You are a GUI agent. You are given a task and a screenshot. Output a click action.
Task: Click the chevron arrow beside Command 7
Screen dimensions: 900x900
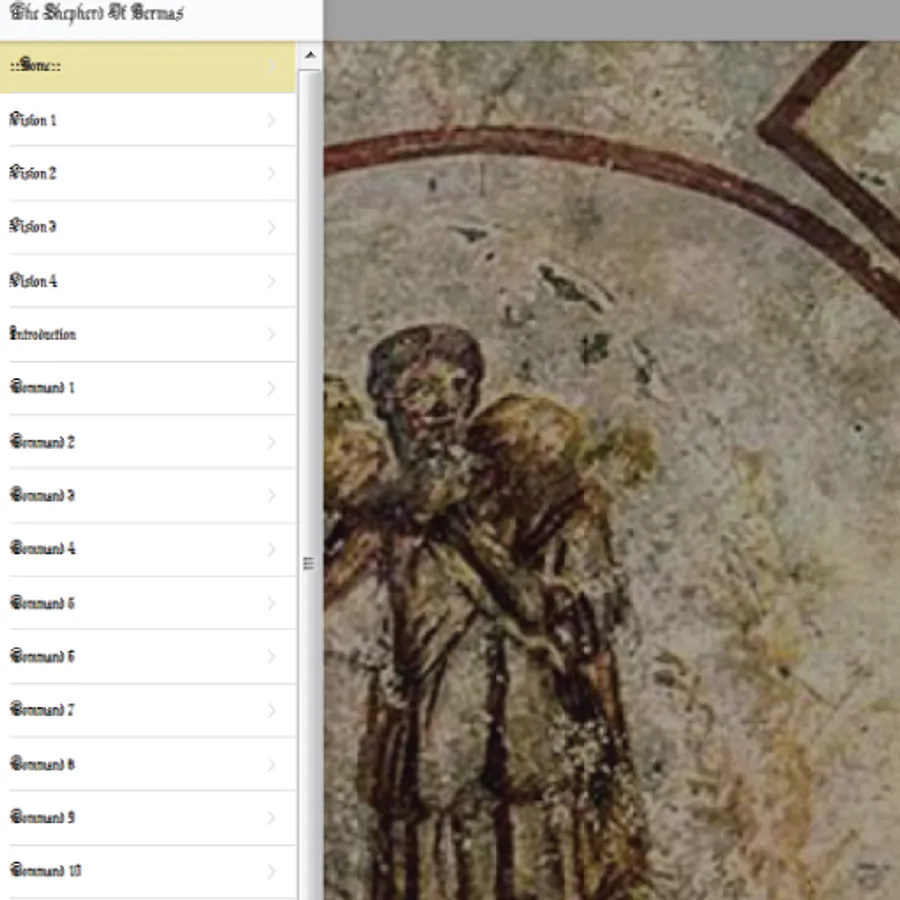(271, 710)
